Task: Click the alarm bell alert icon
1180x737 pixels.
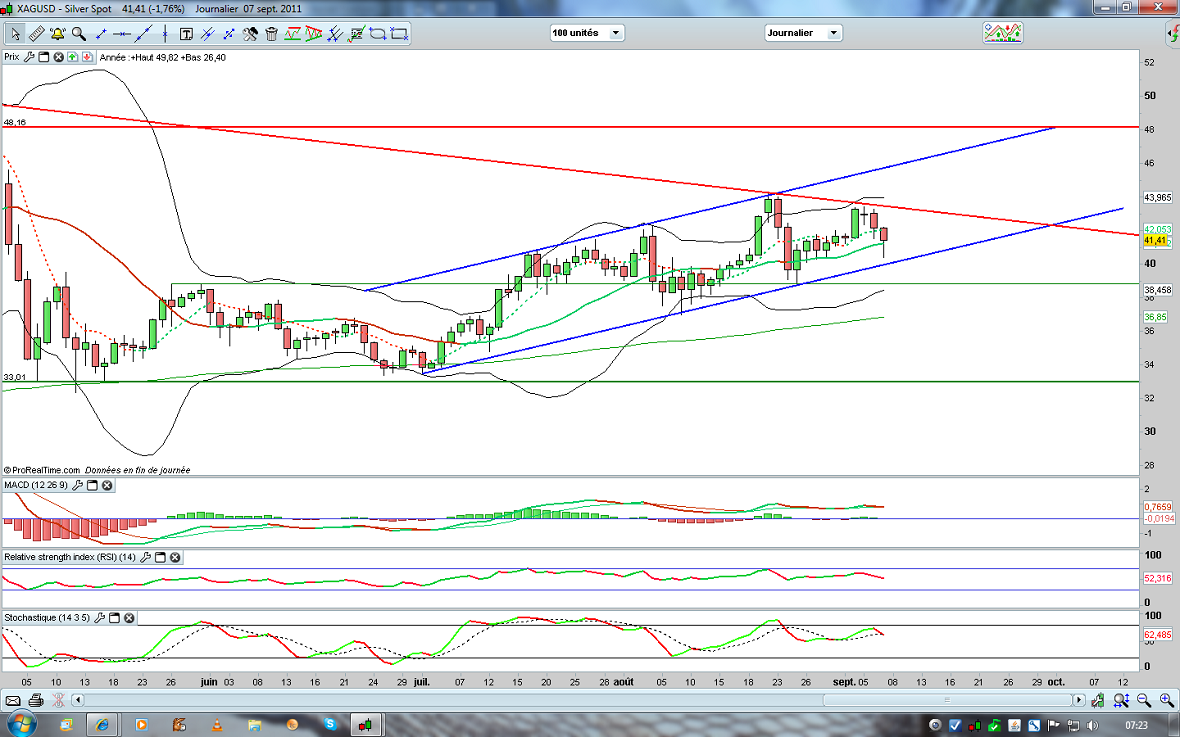Action: pos(57,33)
